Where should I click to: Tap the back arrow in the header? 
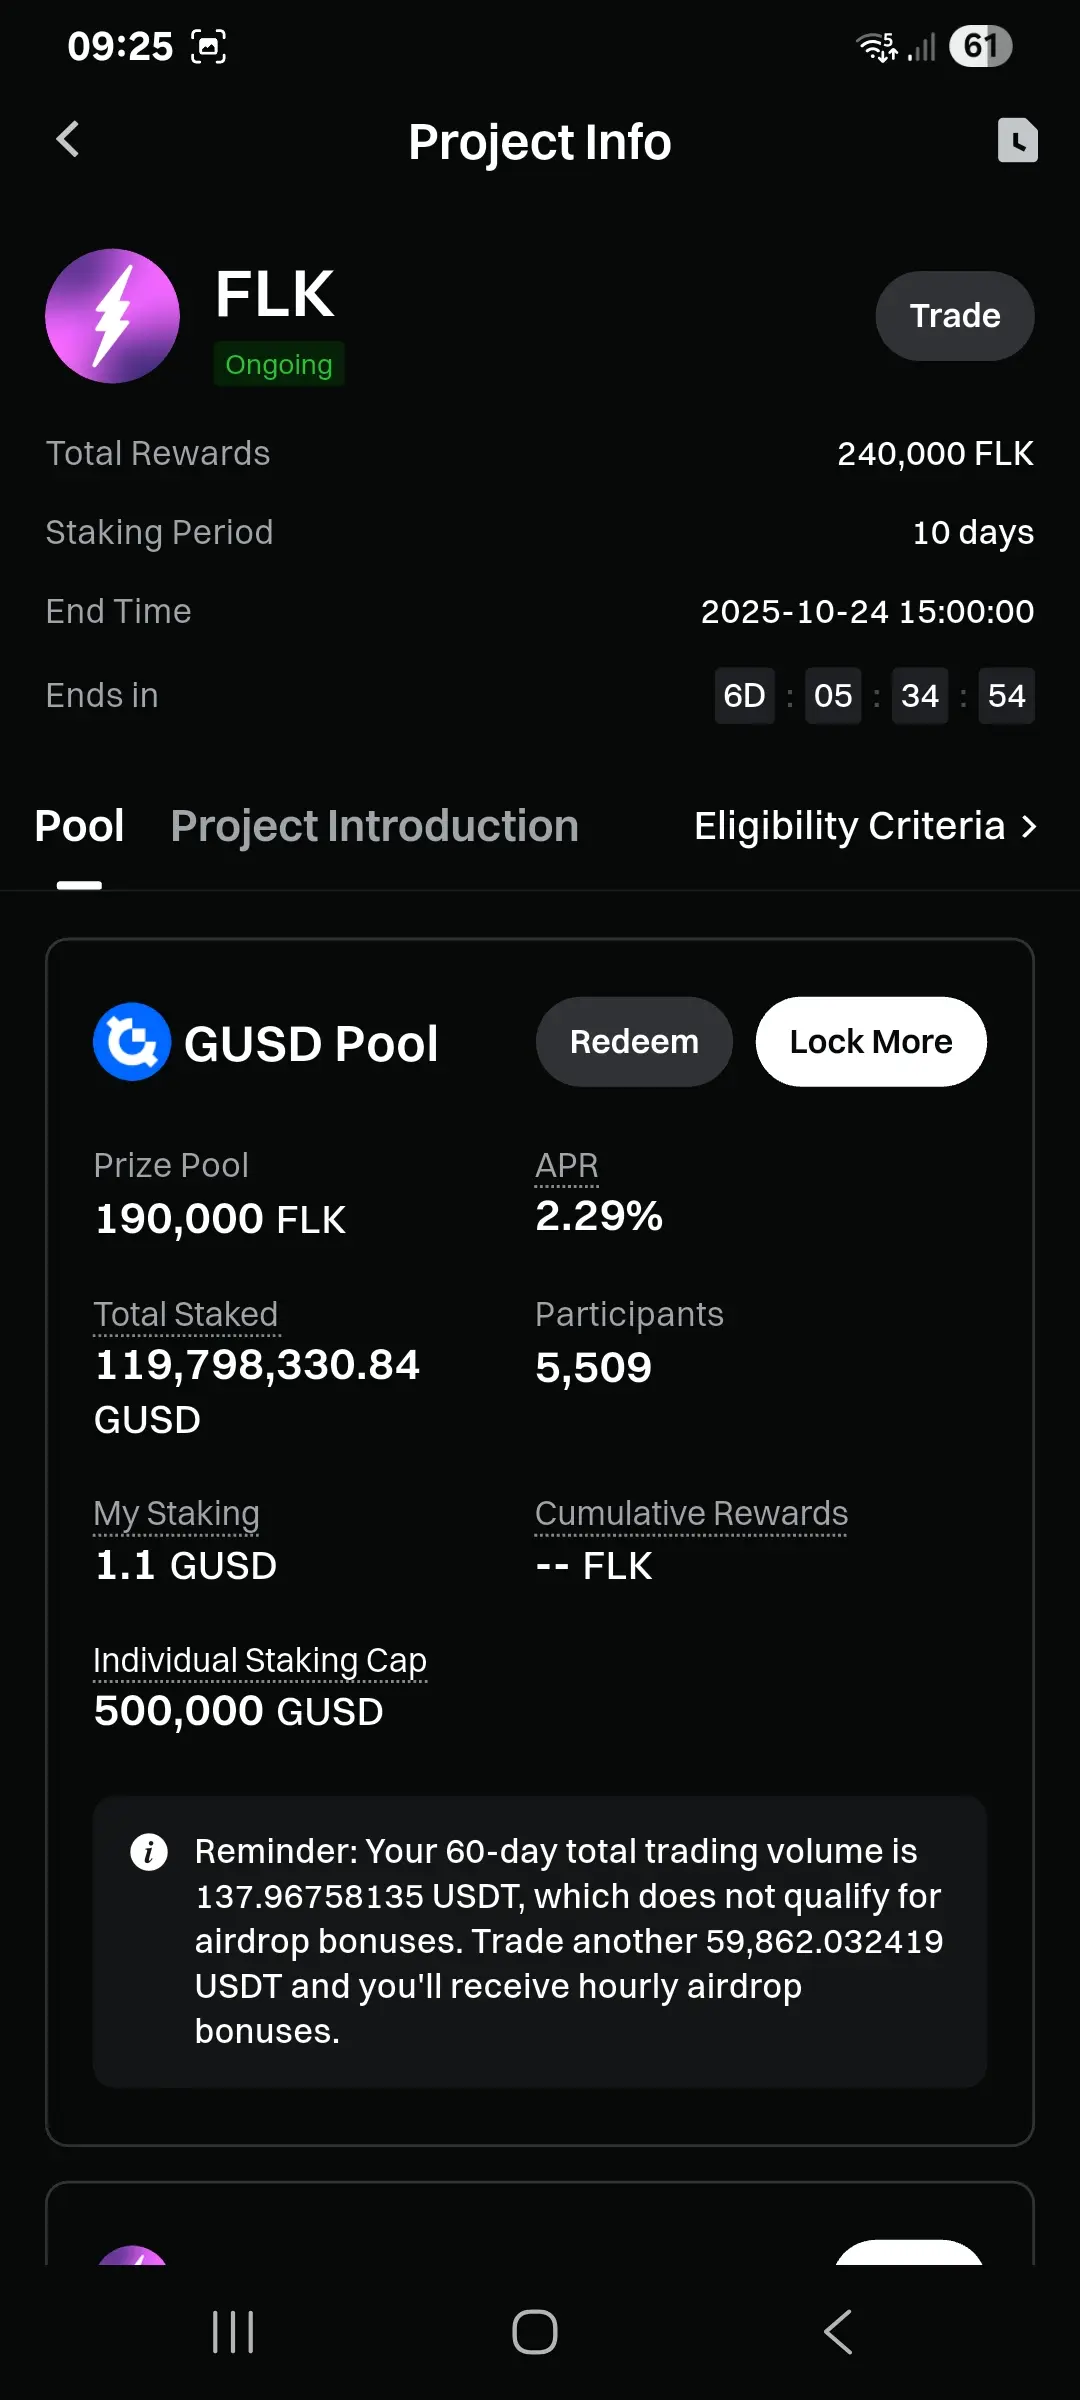point(68,140)
